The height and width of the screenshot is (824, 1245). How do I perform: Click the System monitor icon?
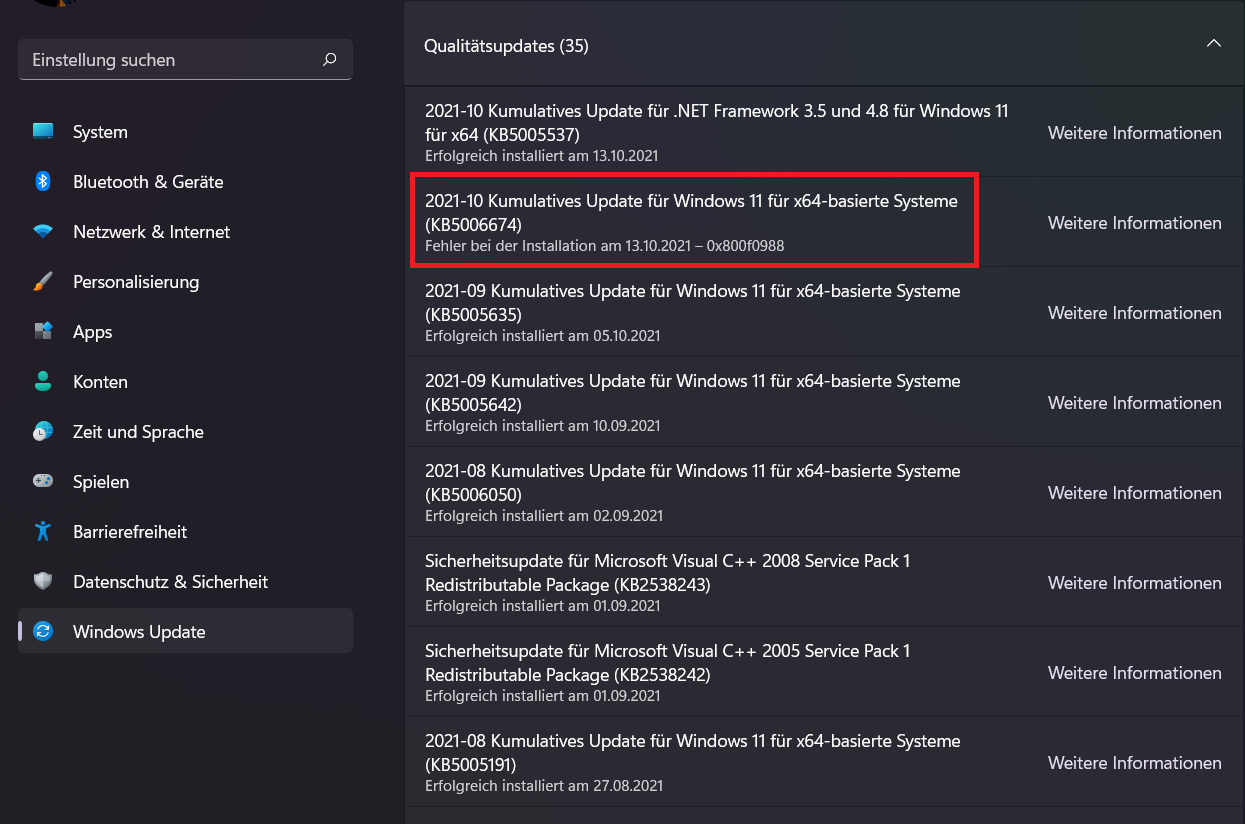pyautogui.click(x=43, y=132)
